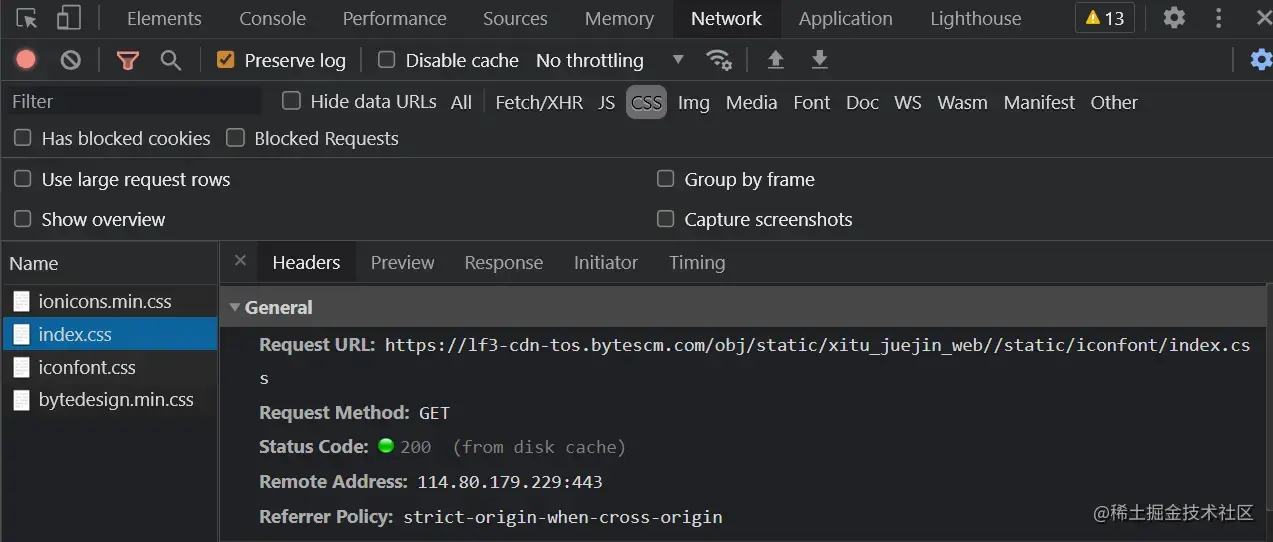Select the index.css request row
The width and height of the screenshot is (1273, 542).
tap(110, 334)
